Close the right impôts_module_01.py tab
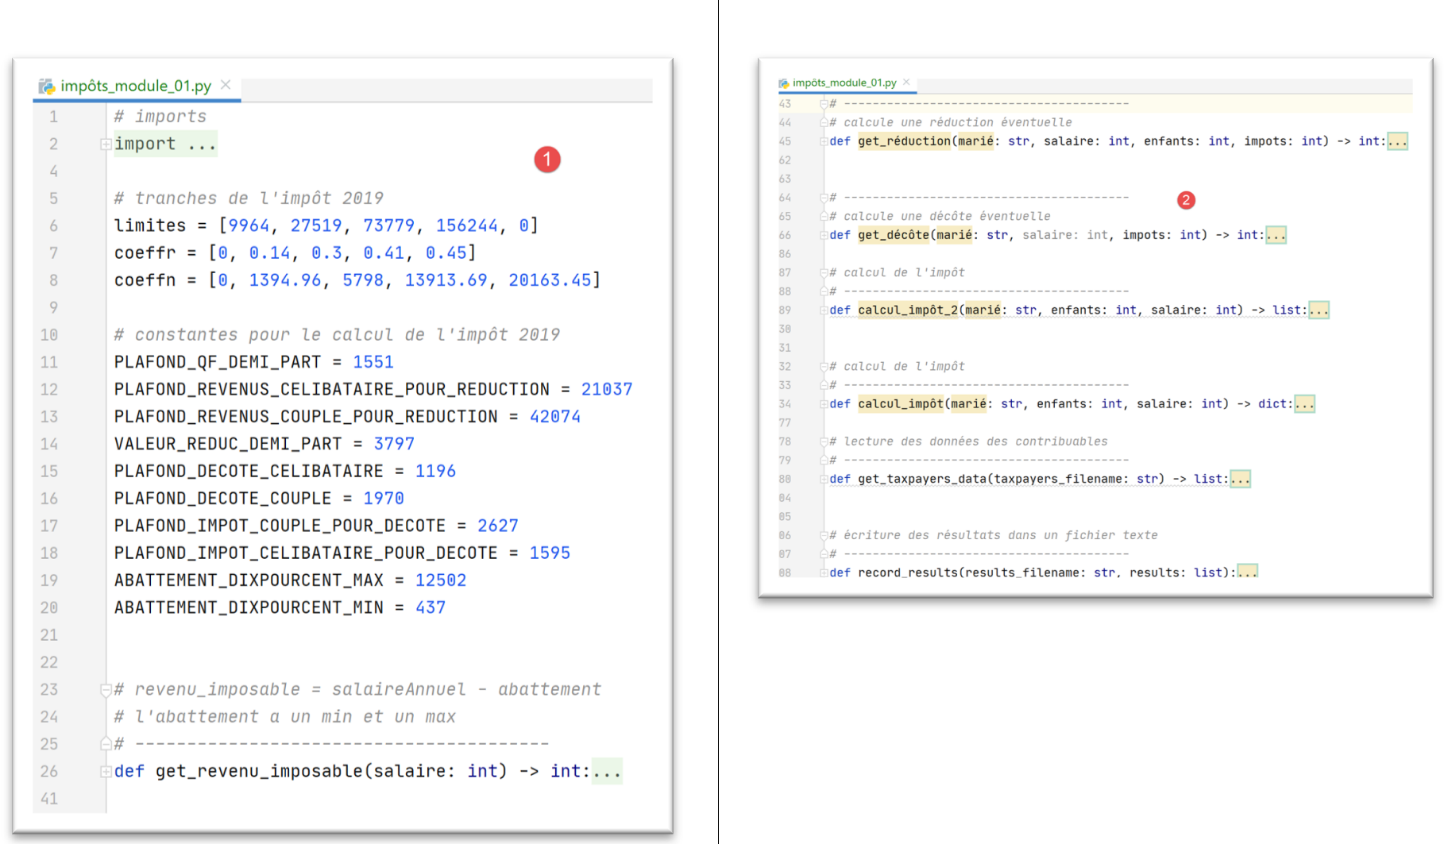The height and width of the screenshot is (844, 1448). click(x=907, y=82)
